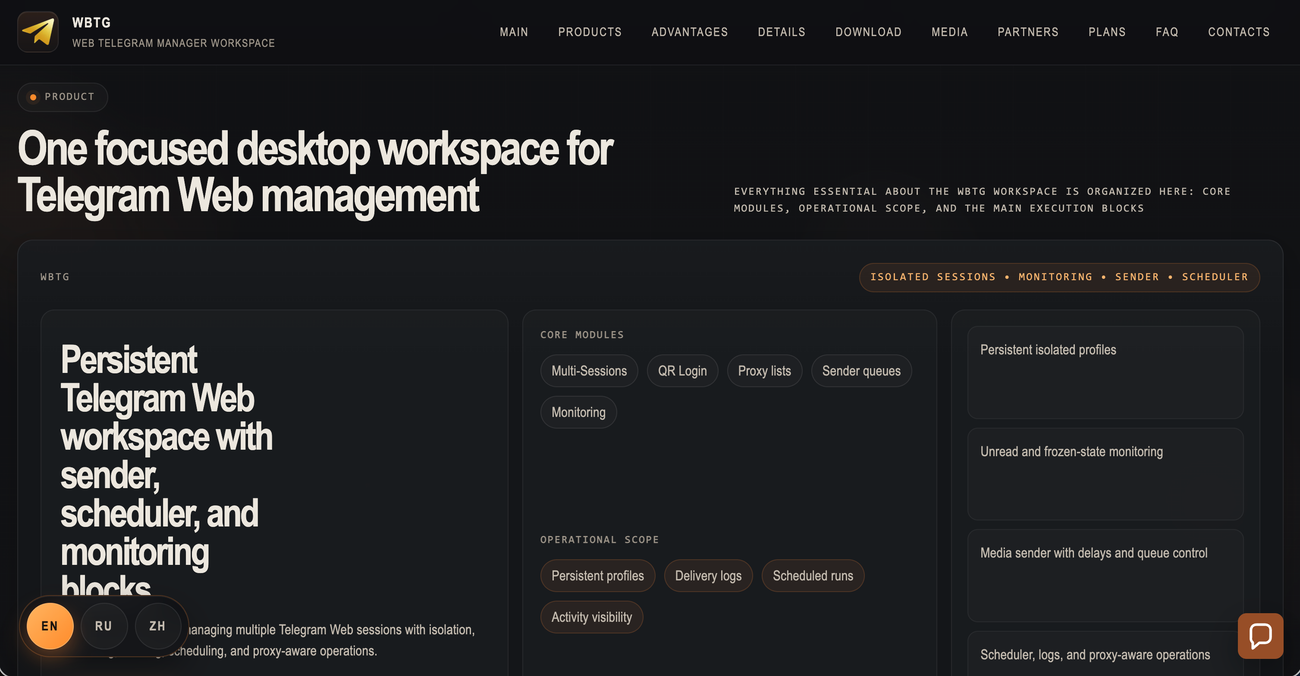1300x676 pixels.
Task: Click the Scheduler, logs, and proxy-aware operations card
Action: coord(1105,654)
